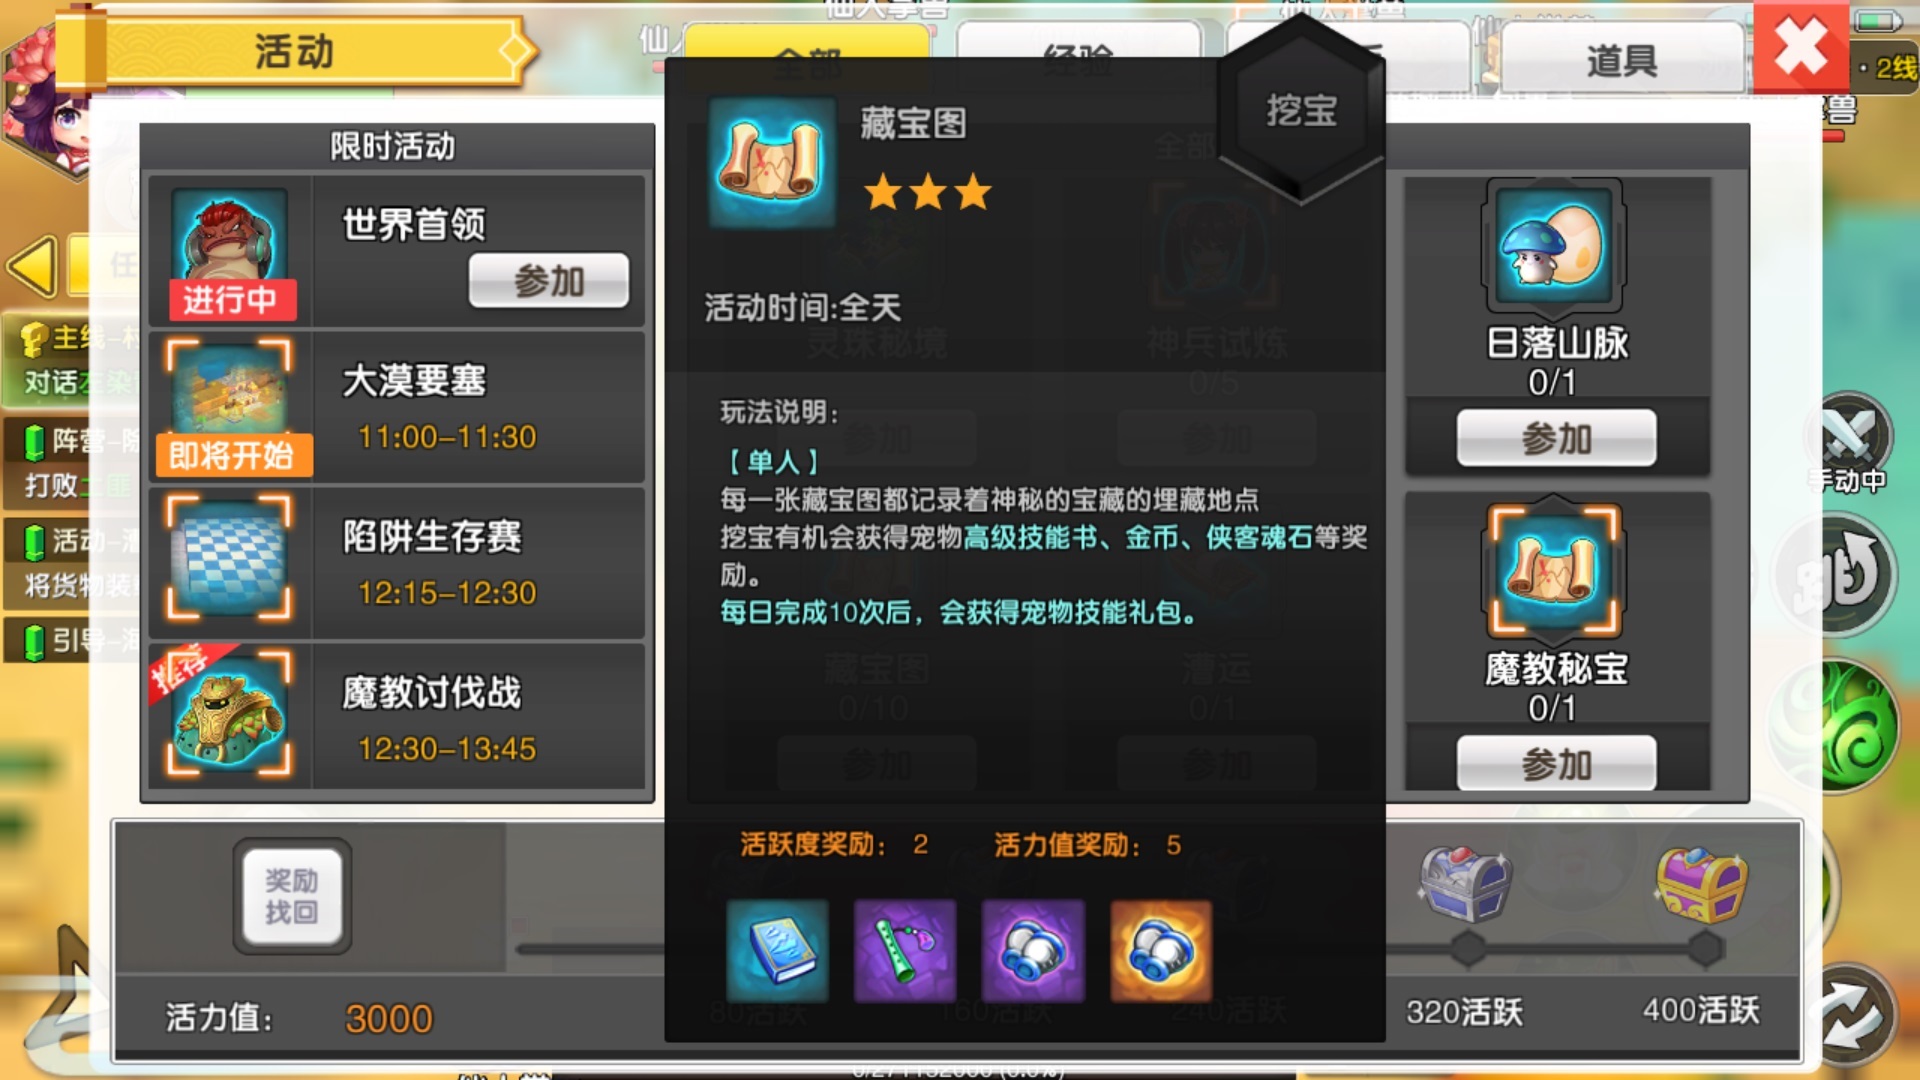
Task: Open the 魔教讨伐战 golem icon
Action: pyautogui.click(x=230, y=714)
